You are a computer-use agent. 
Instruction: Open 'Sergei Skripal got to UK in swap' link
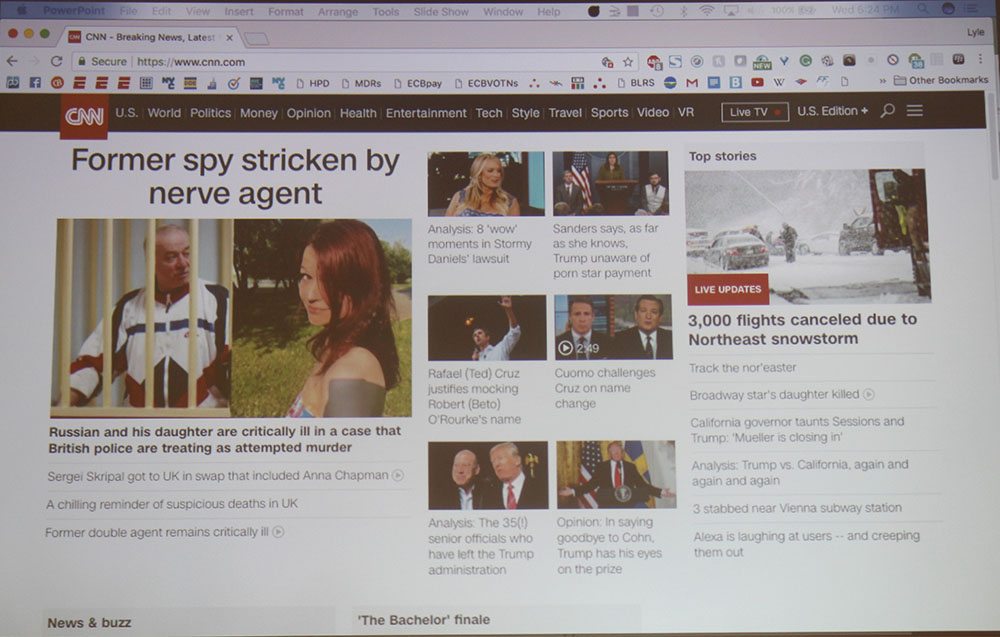[217, 476]
